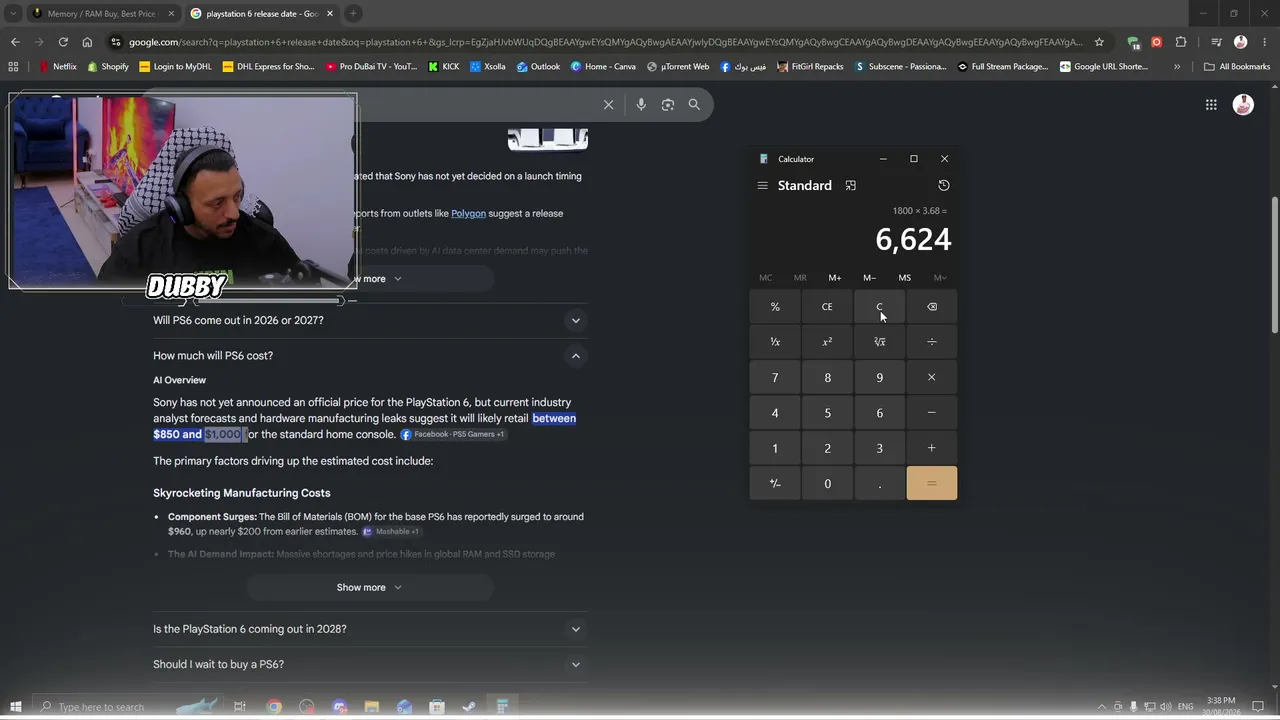Open the Shopify bookmark
Screen dimensions: 1280x720
(x=108, y=67)
